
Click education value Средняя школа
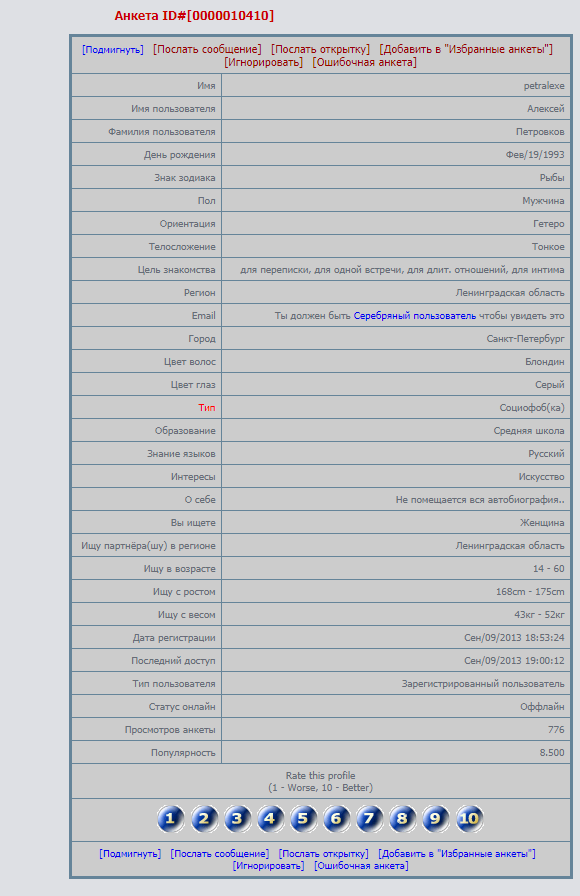pos(529,430)
